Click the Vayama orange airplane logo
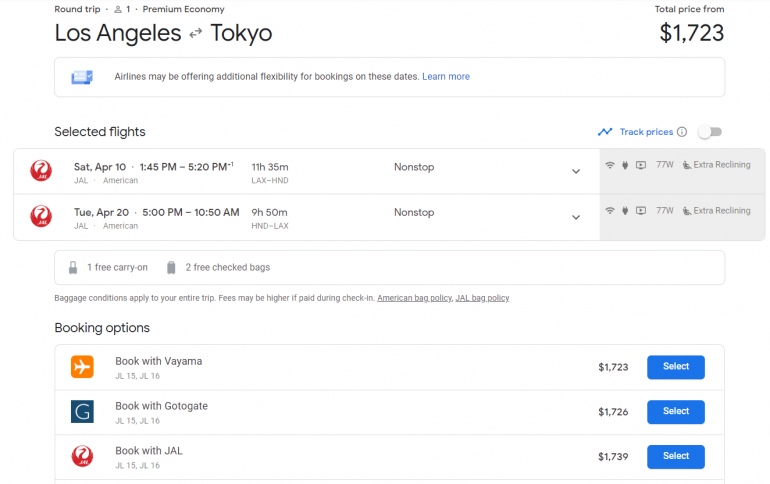This screenshot has width=770, height=484. [82, 367]
